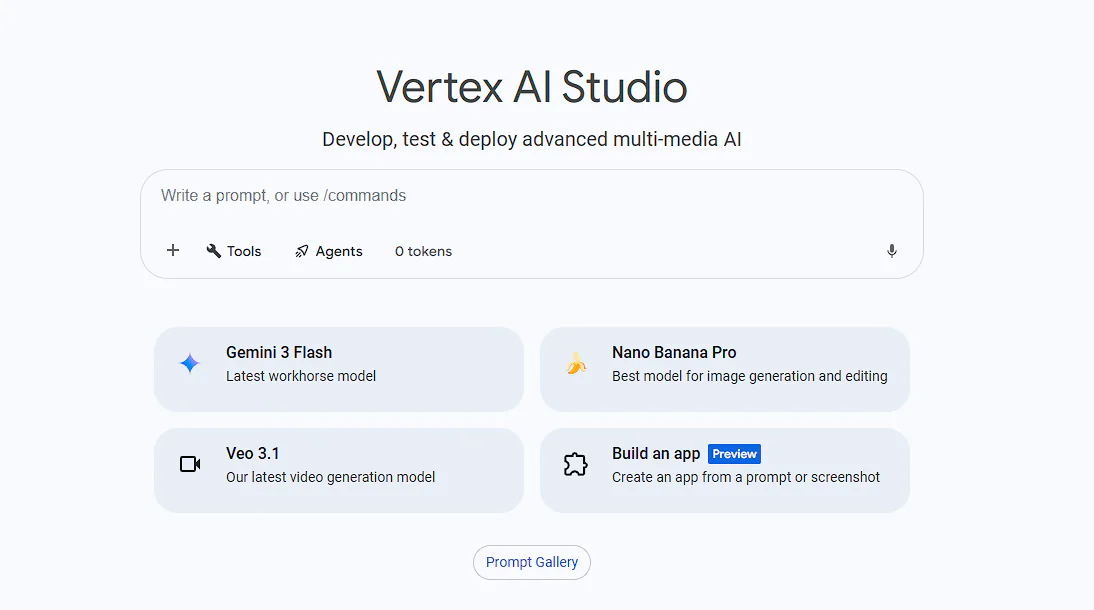This screenshot has width=1094, height=610.
Task: Click the plus icon to add attachments
Action: coord(172,250)
